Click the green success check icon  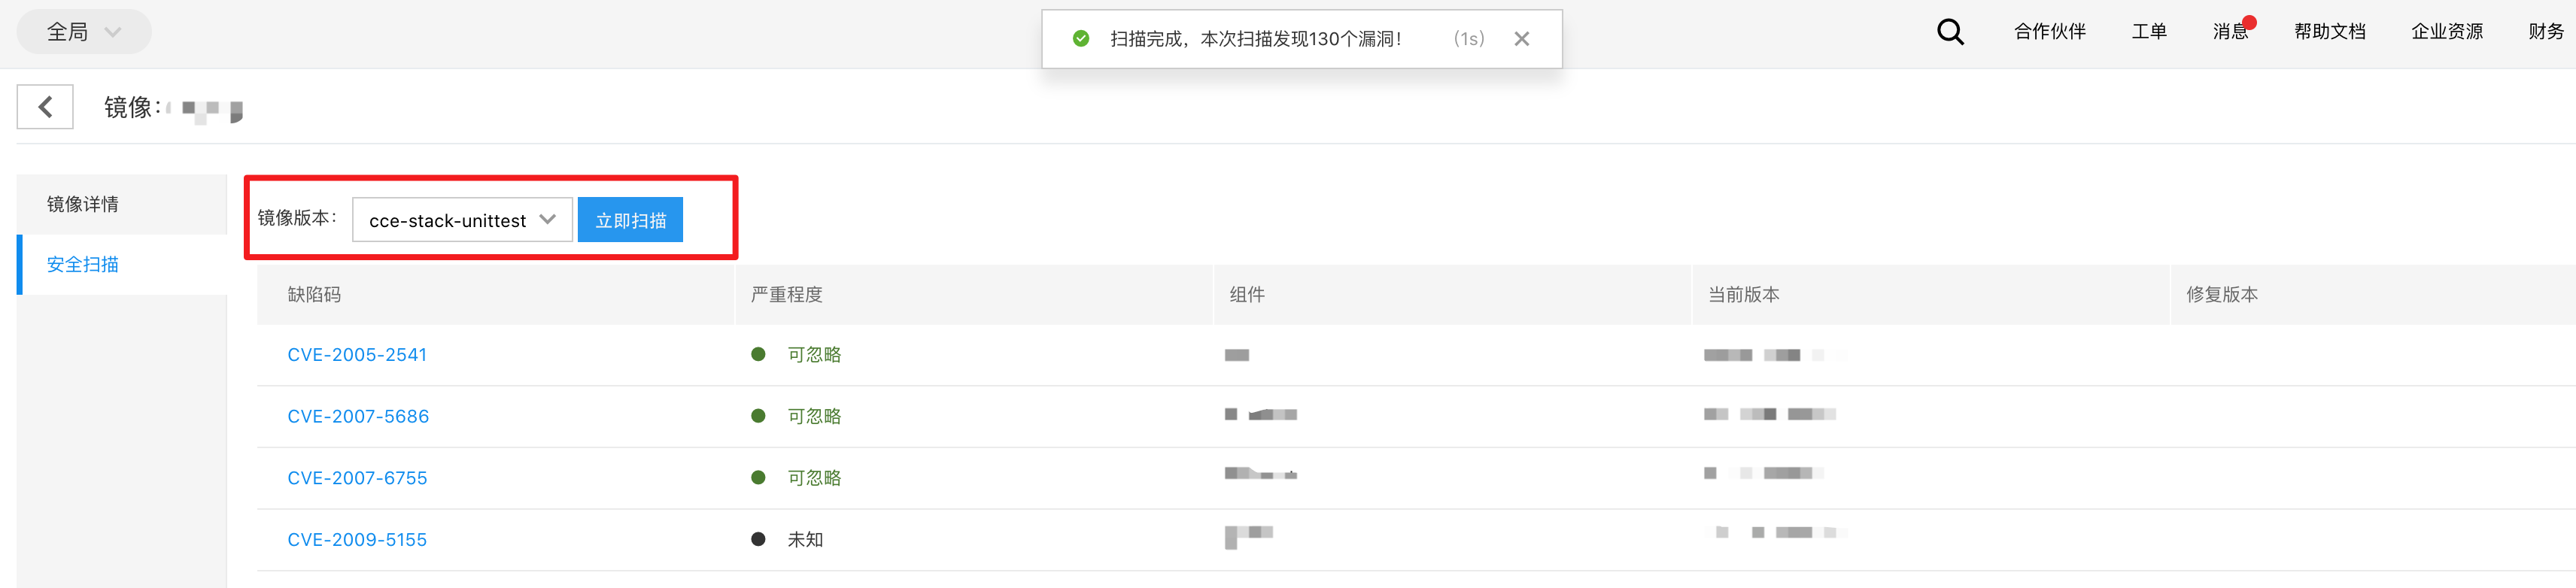click(x=1080, y=39)
